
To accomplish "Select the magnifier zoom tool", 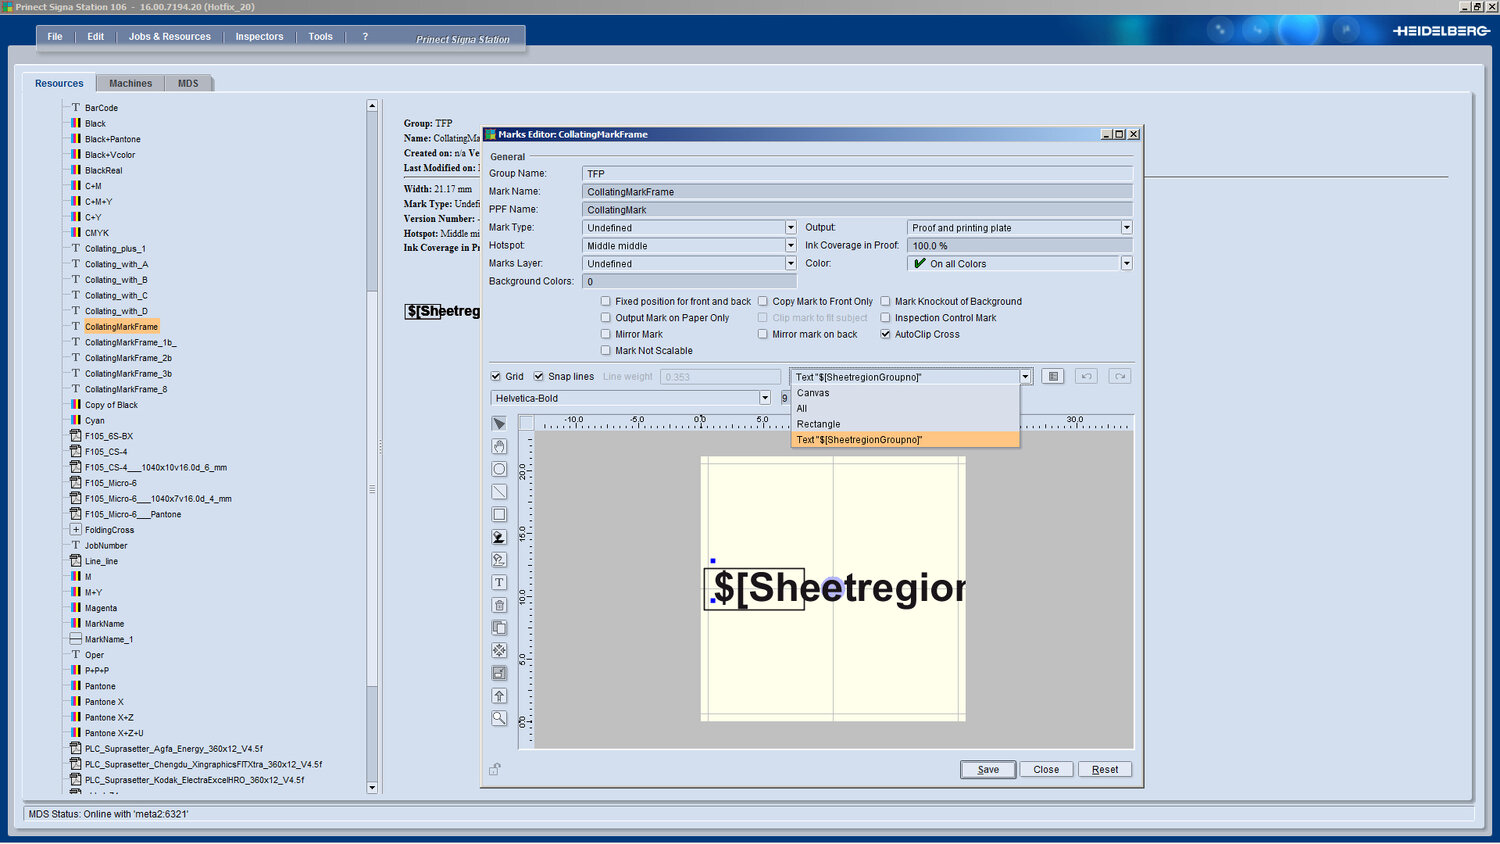I will click(499, 718).
